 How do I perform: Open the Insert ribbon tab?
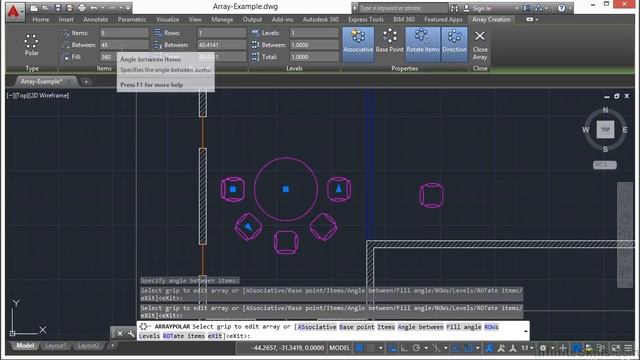(66, 19)
